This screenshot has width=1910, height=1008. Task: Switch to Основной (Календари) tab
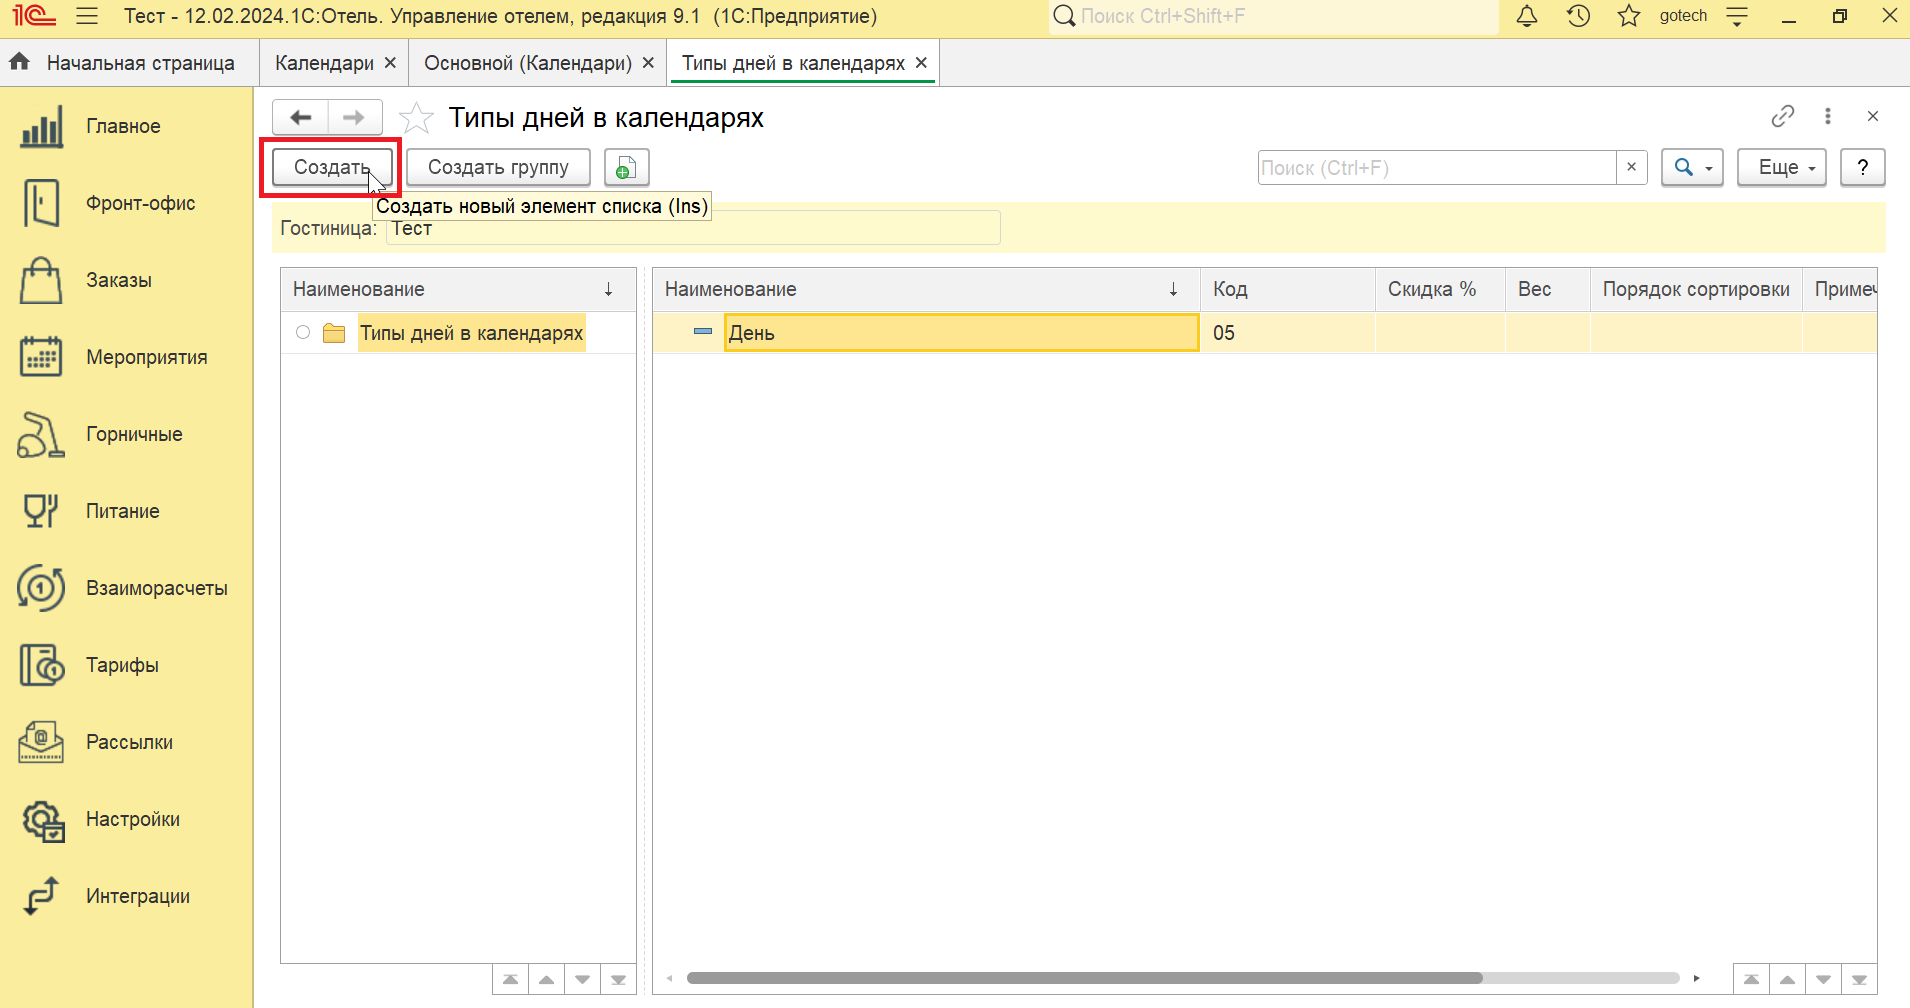coord(528,63)
